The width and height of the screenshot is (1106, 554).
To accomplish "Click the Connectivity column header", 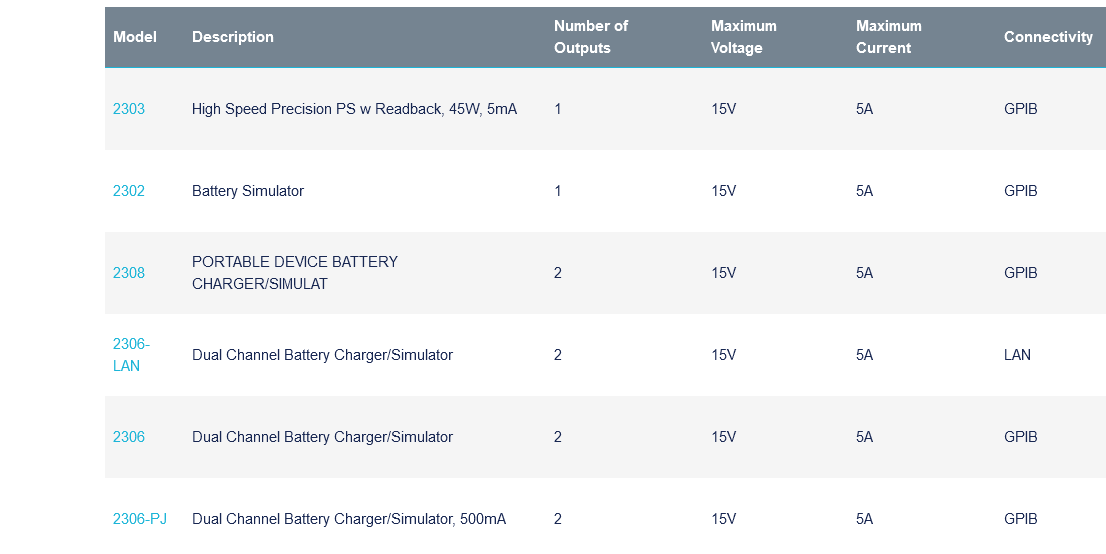I will pyautogui.click(x=1048, y=37).
